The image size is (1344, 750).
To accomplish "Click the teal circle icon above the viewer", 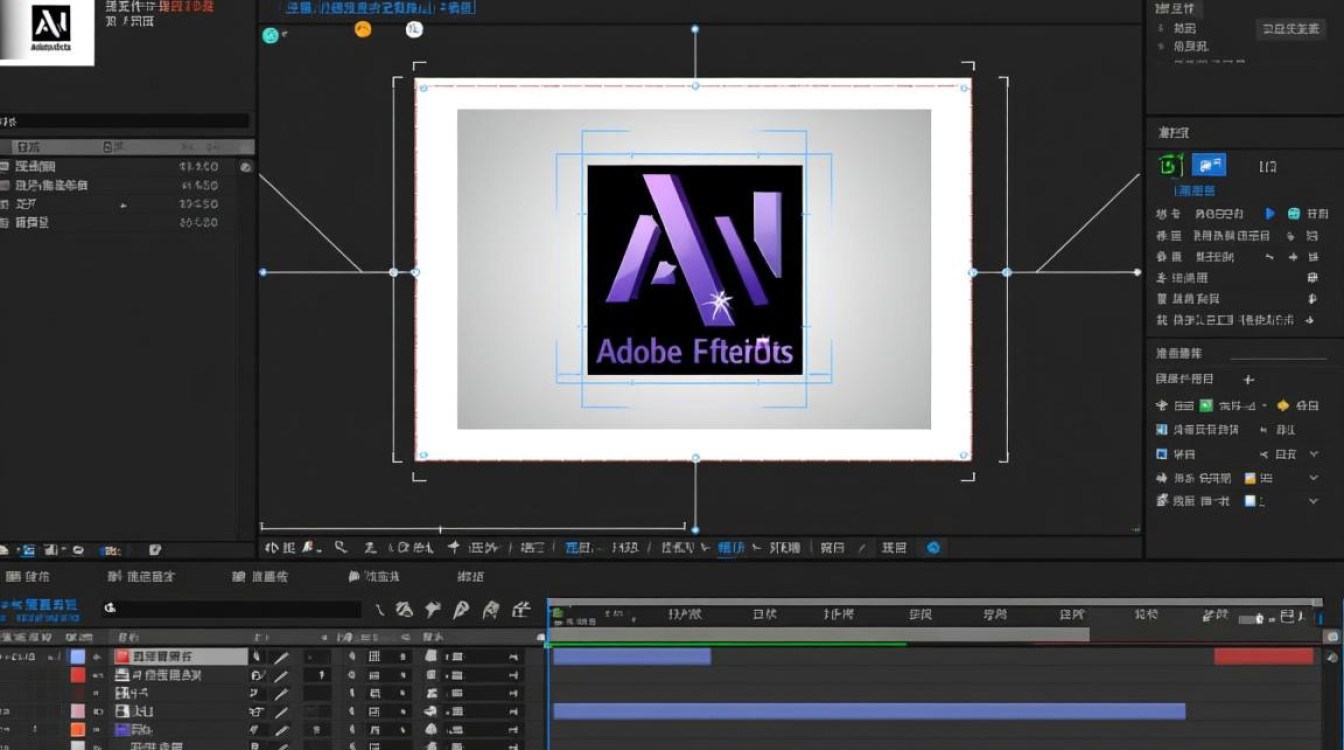I will coord(270,35).
